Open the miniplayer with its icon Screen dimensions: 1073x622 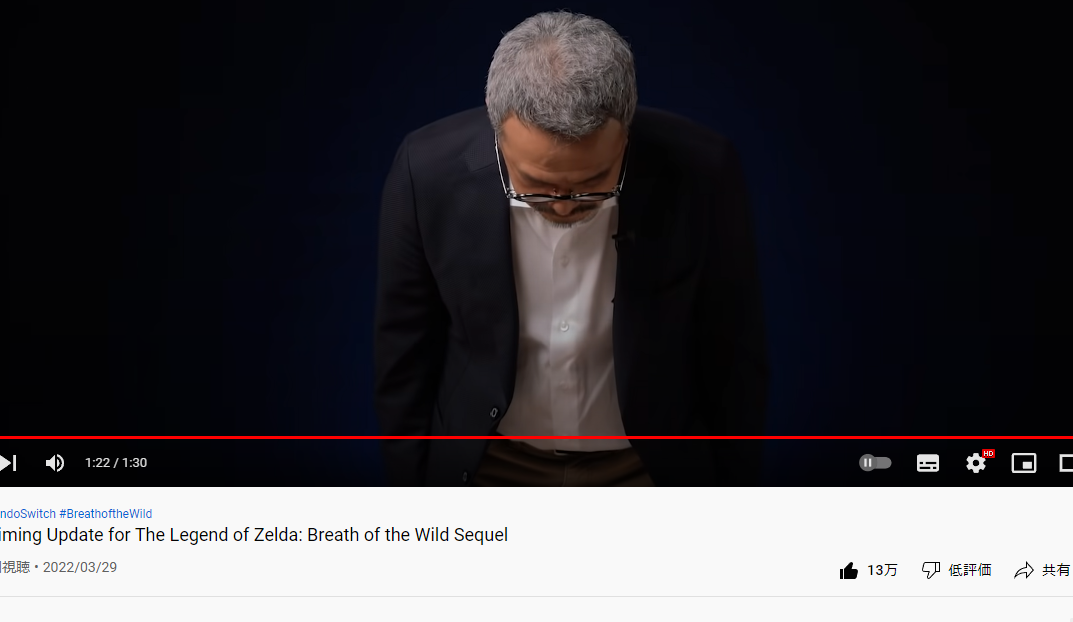click(x=1024, y=463)
